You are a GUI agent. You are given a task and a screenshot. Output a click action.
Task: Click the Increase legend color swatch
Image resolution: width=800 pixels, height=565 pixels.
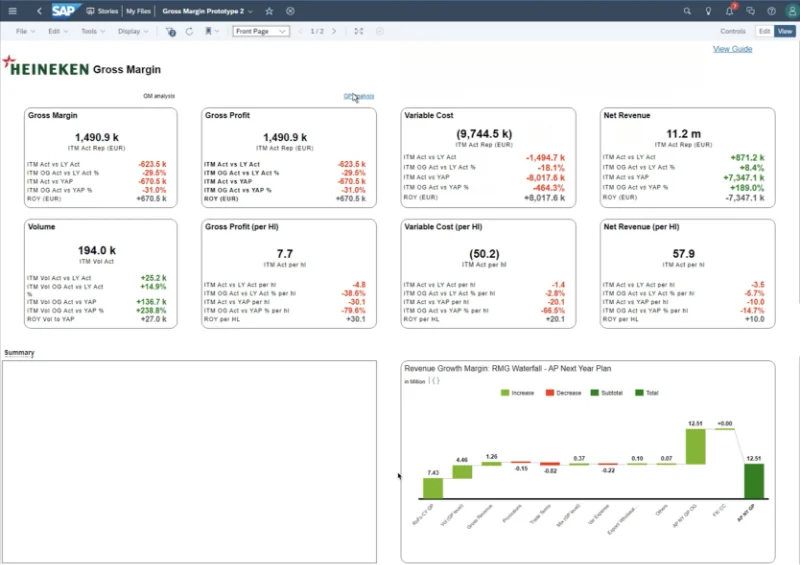505,392
